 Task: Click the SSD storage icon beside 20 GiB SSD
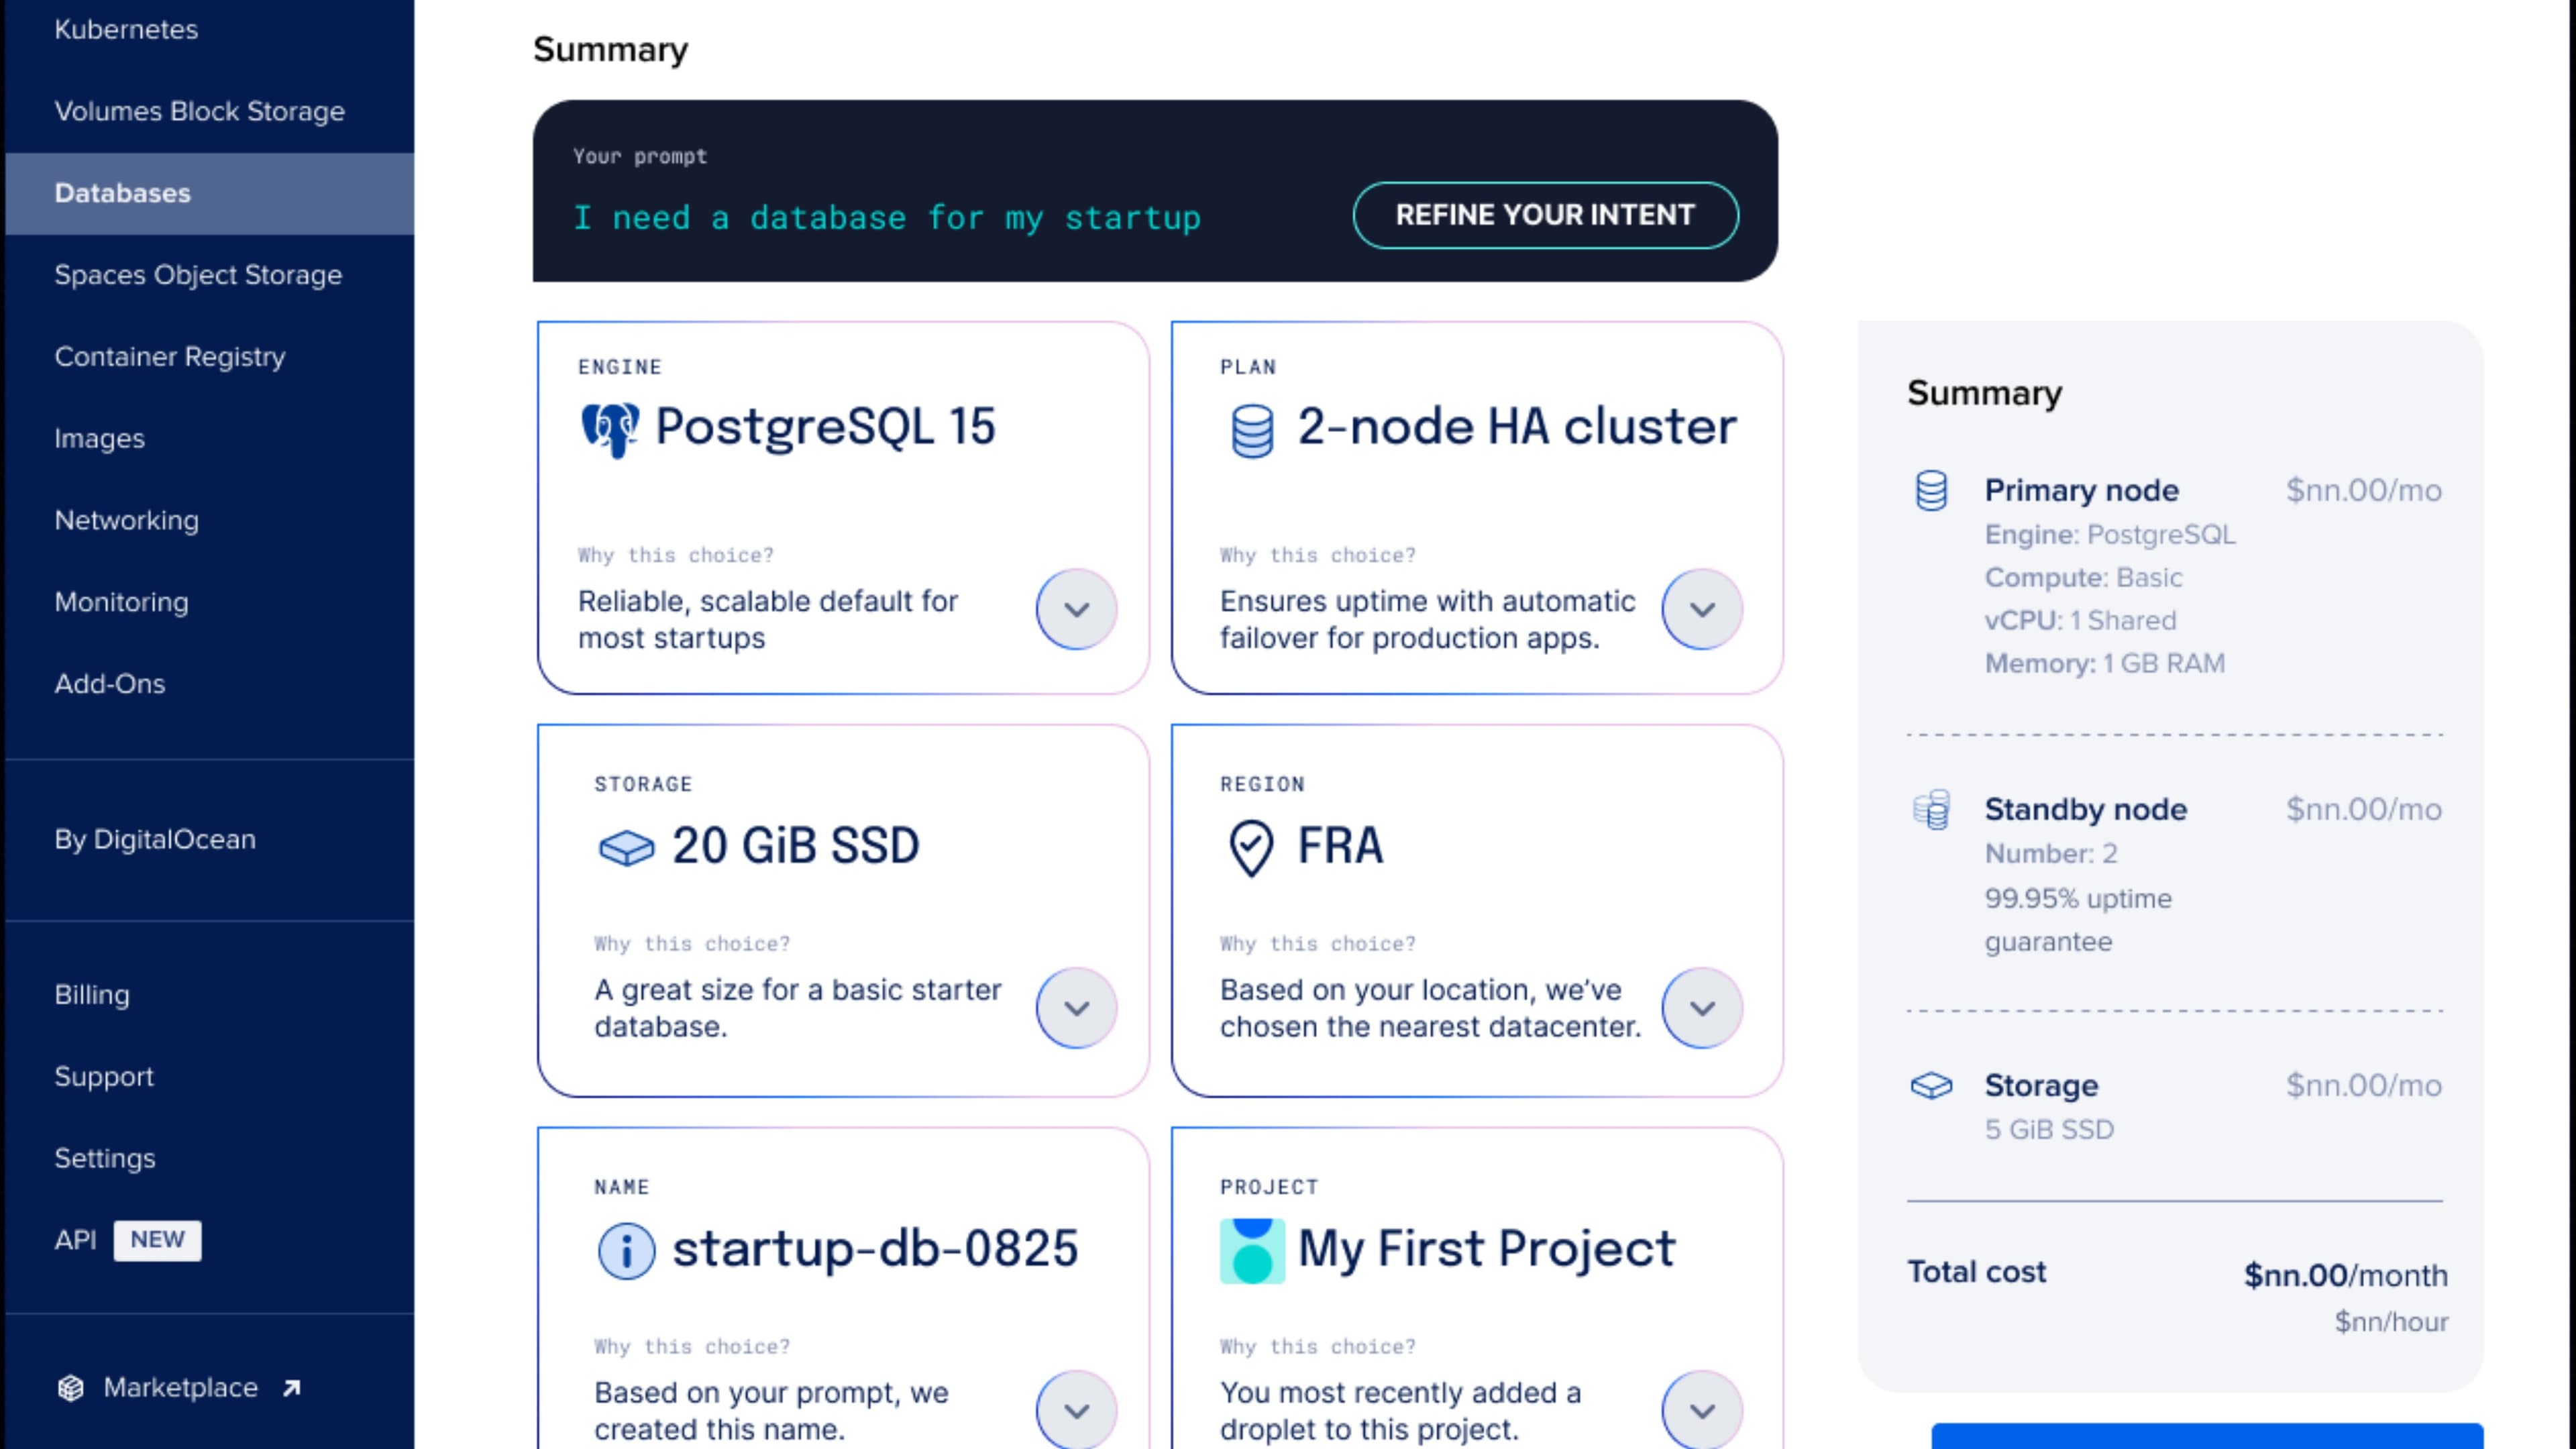(626, 848)
